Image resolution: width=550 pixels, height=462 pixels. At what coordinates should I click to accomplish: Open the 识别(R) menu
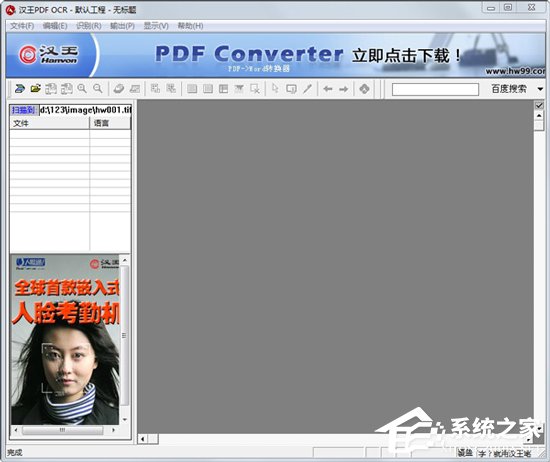coord(89,26)
